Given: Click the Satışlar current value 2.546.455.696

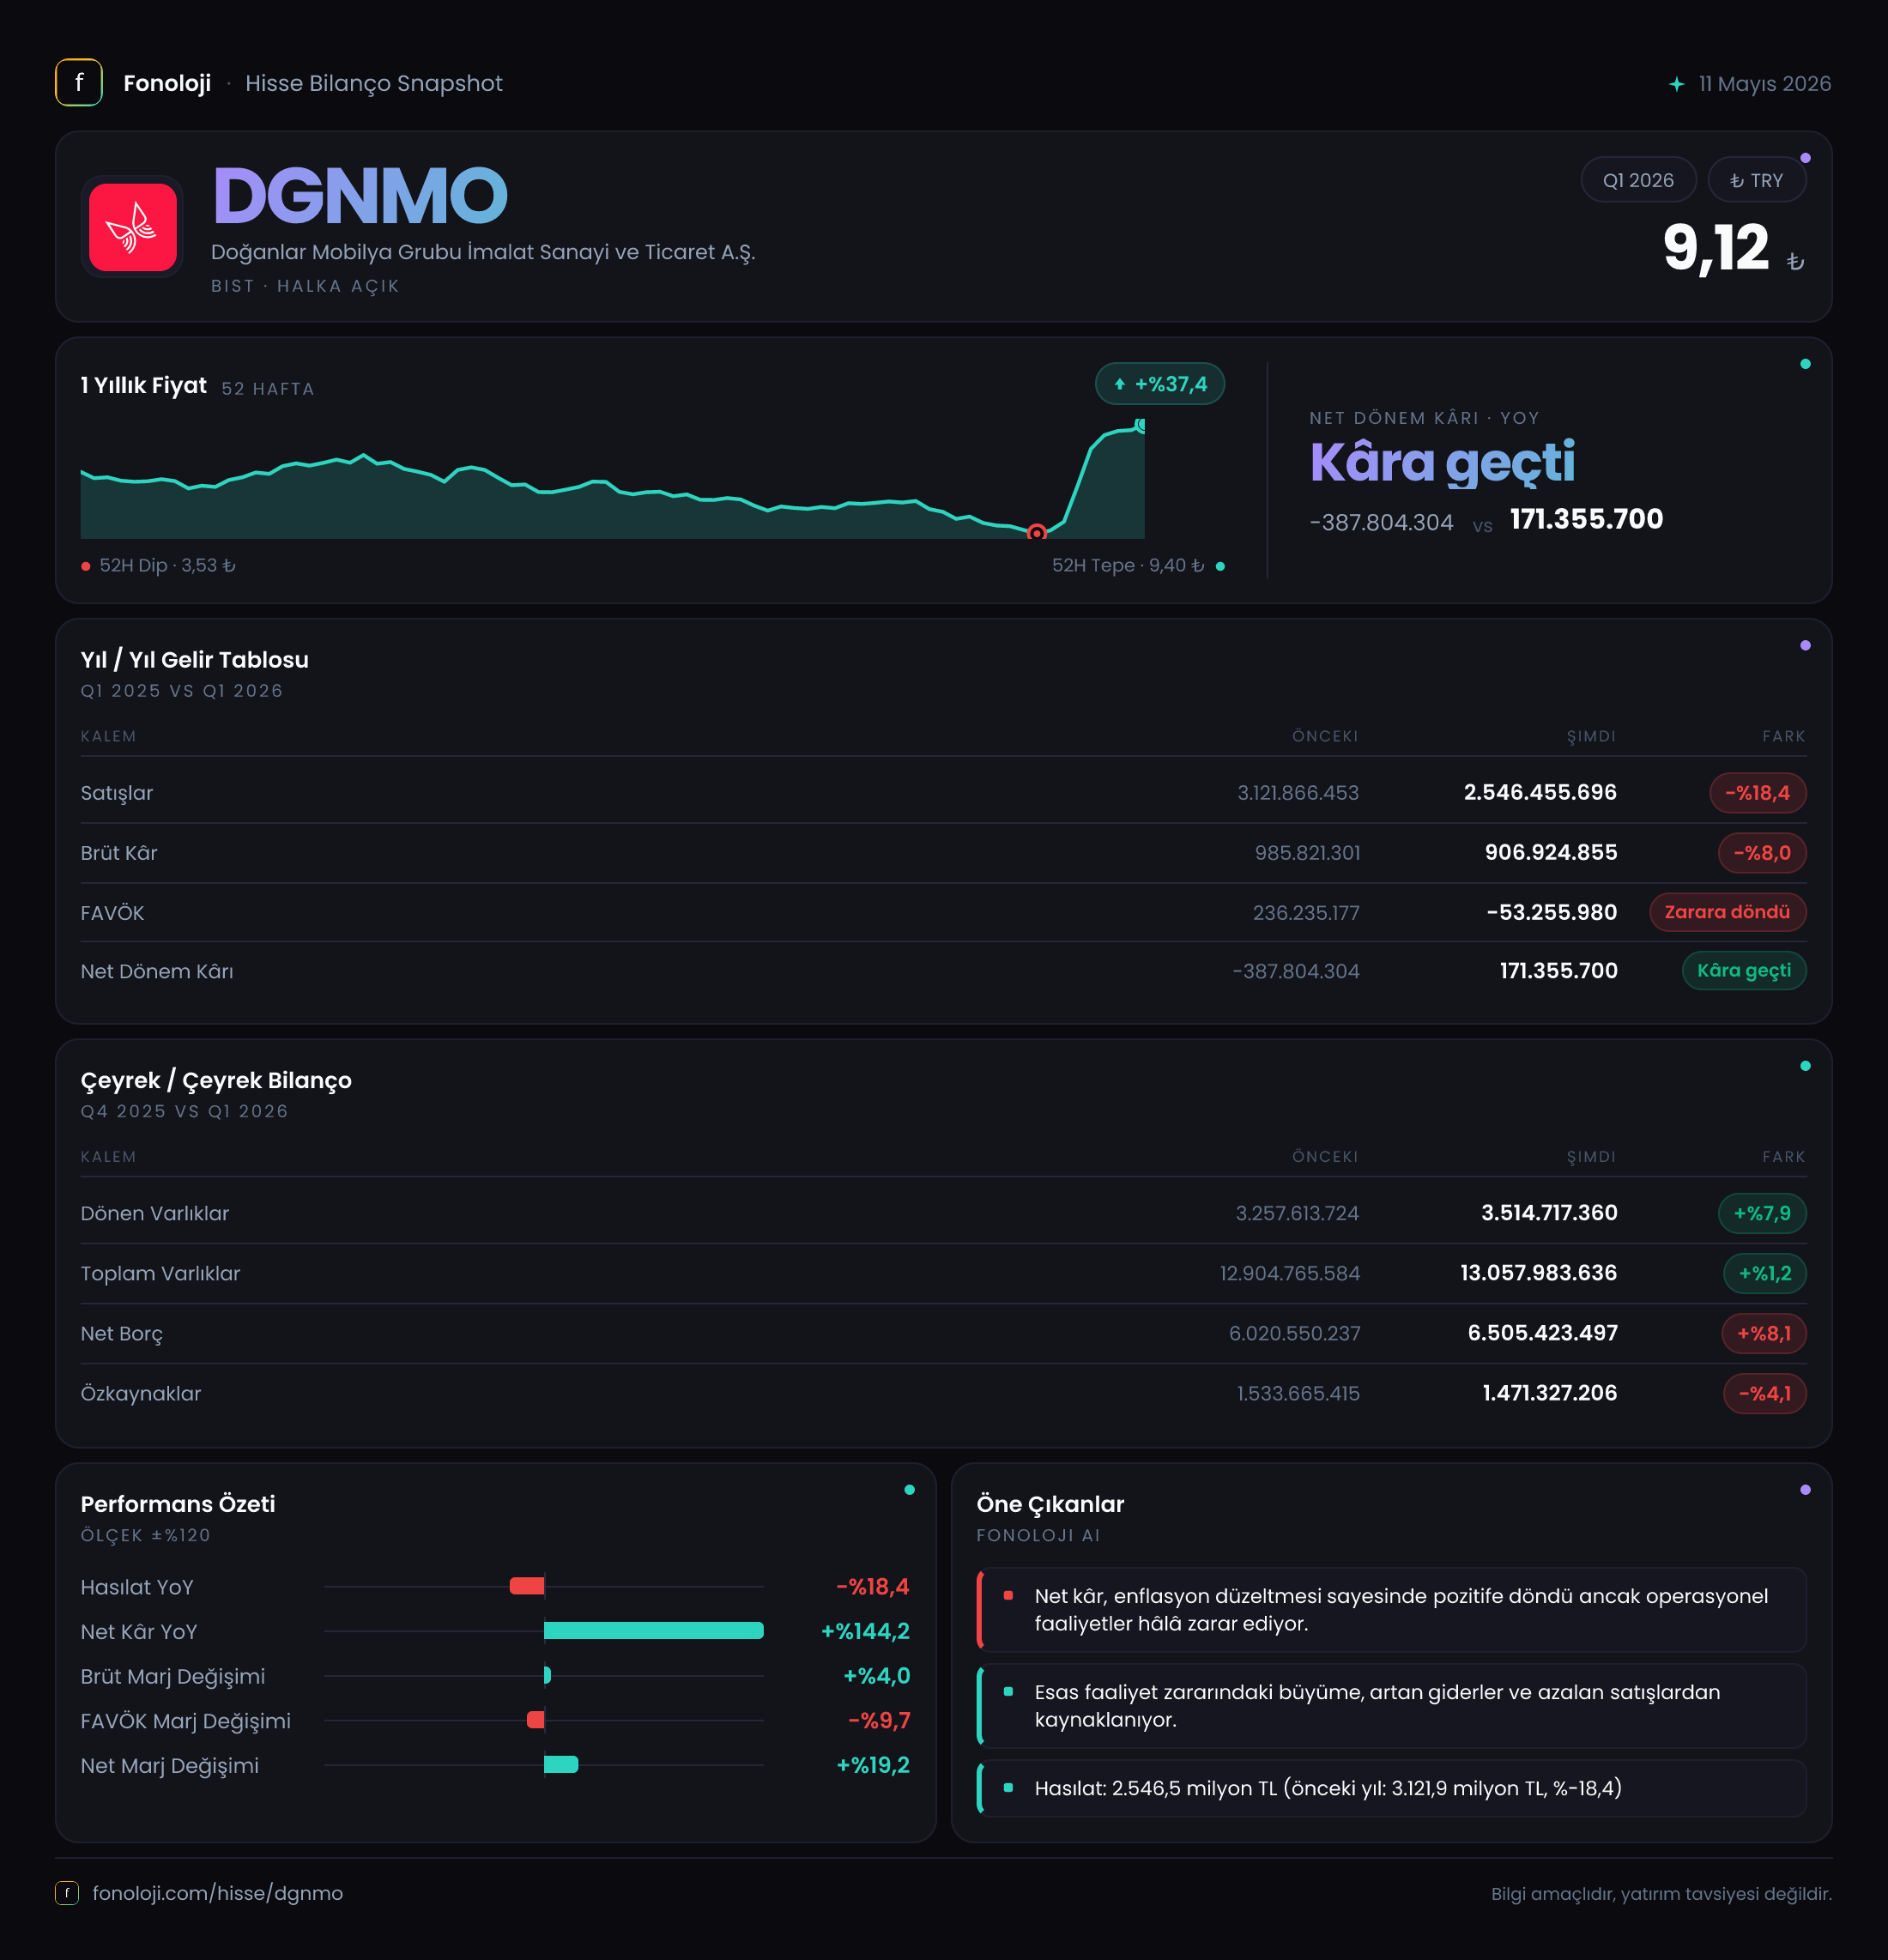Looking at the screenshot, I should [x=1540, y=792].
